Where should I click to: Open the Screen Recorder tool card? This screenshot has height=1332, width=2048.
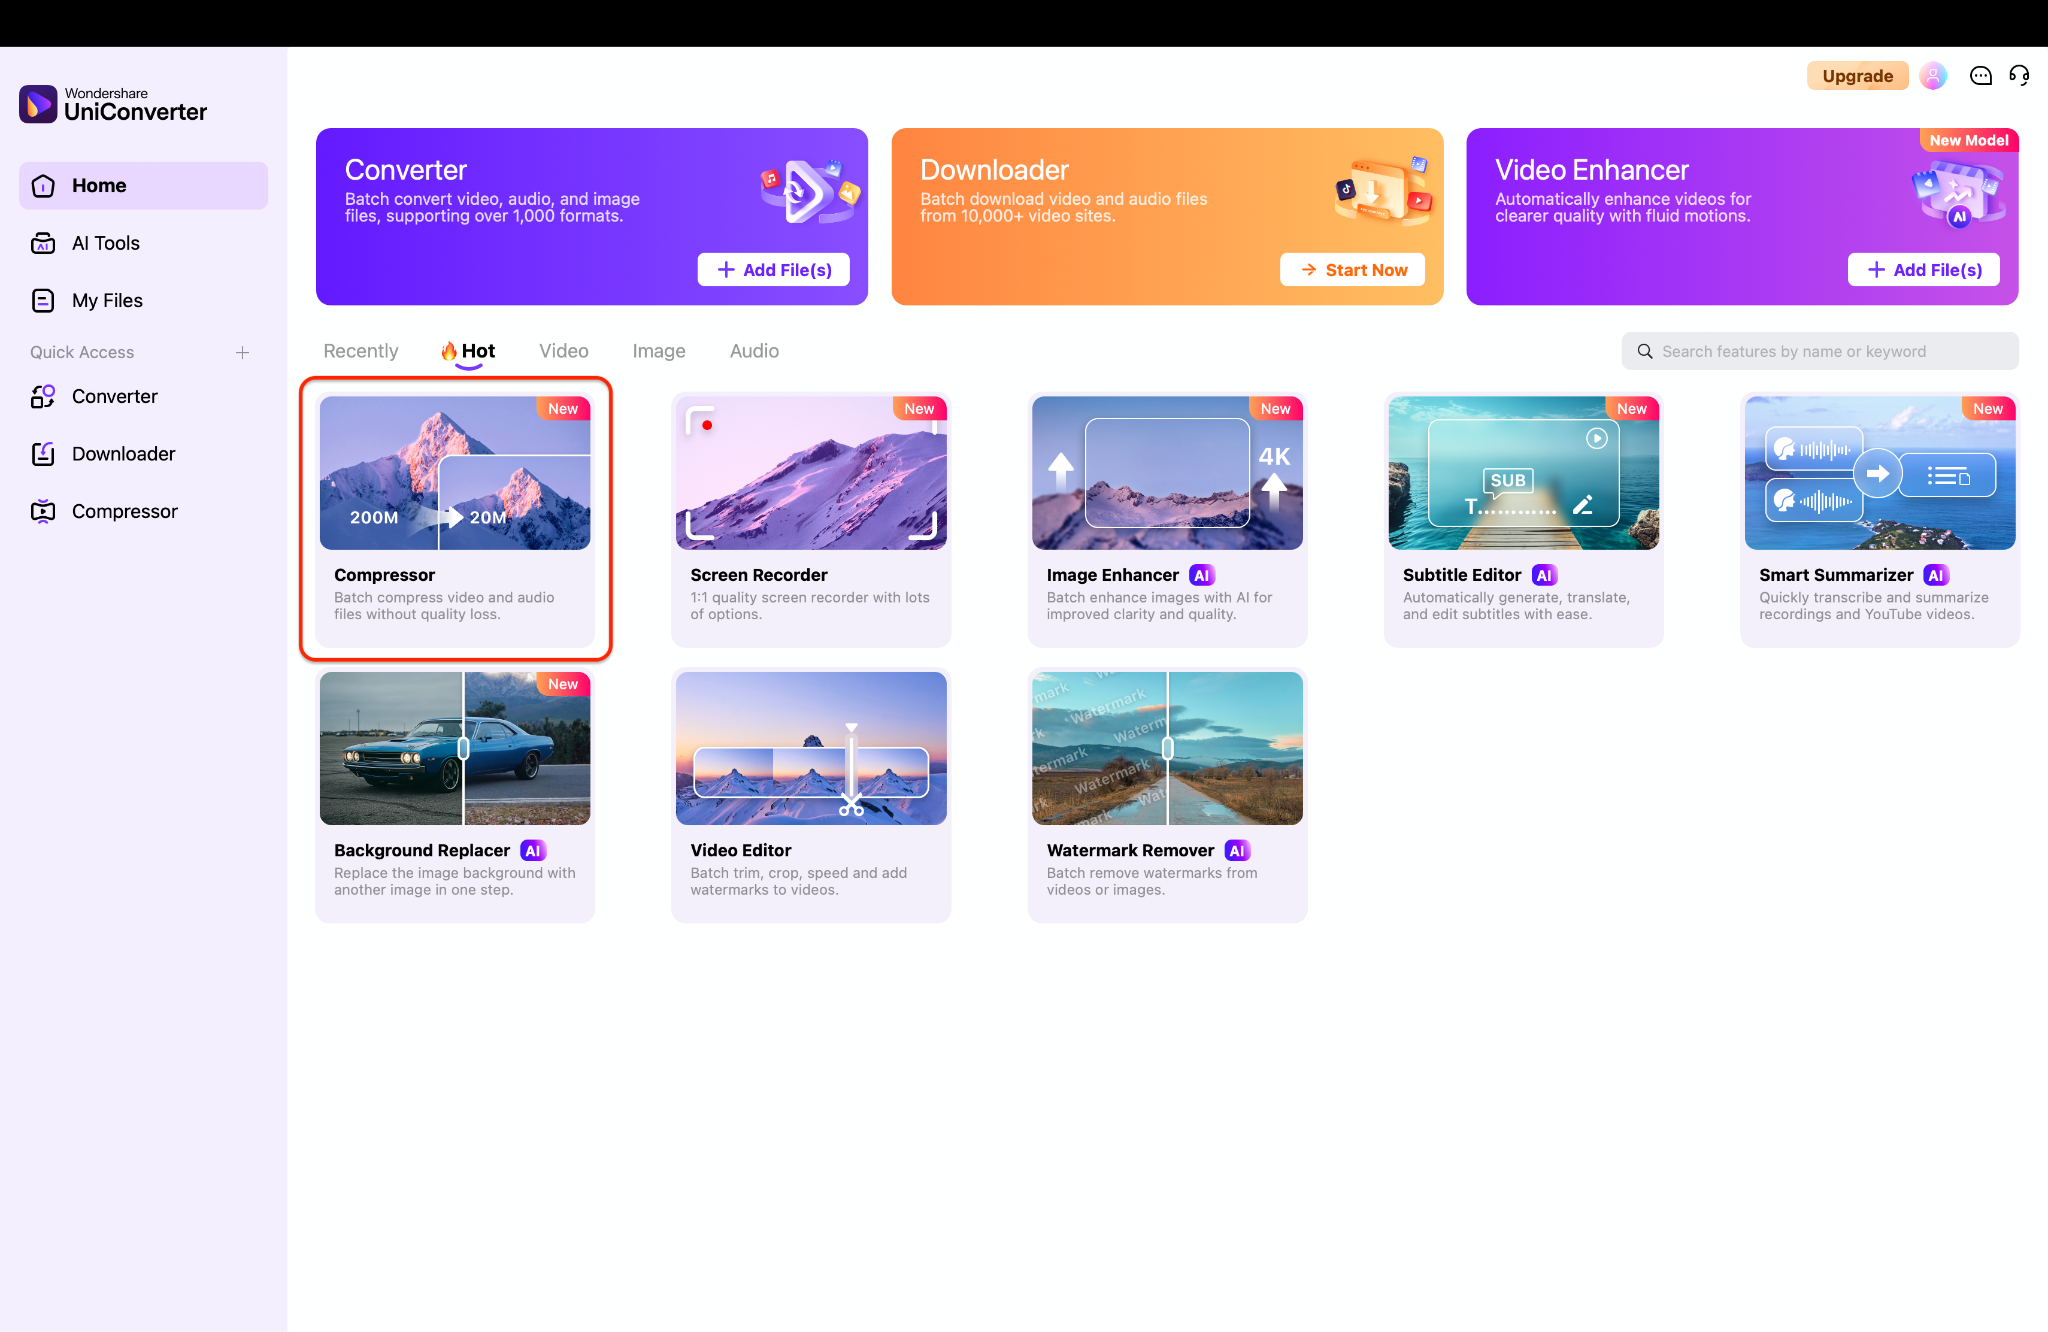810,516
